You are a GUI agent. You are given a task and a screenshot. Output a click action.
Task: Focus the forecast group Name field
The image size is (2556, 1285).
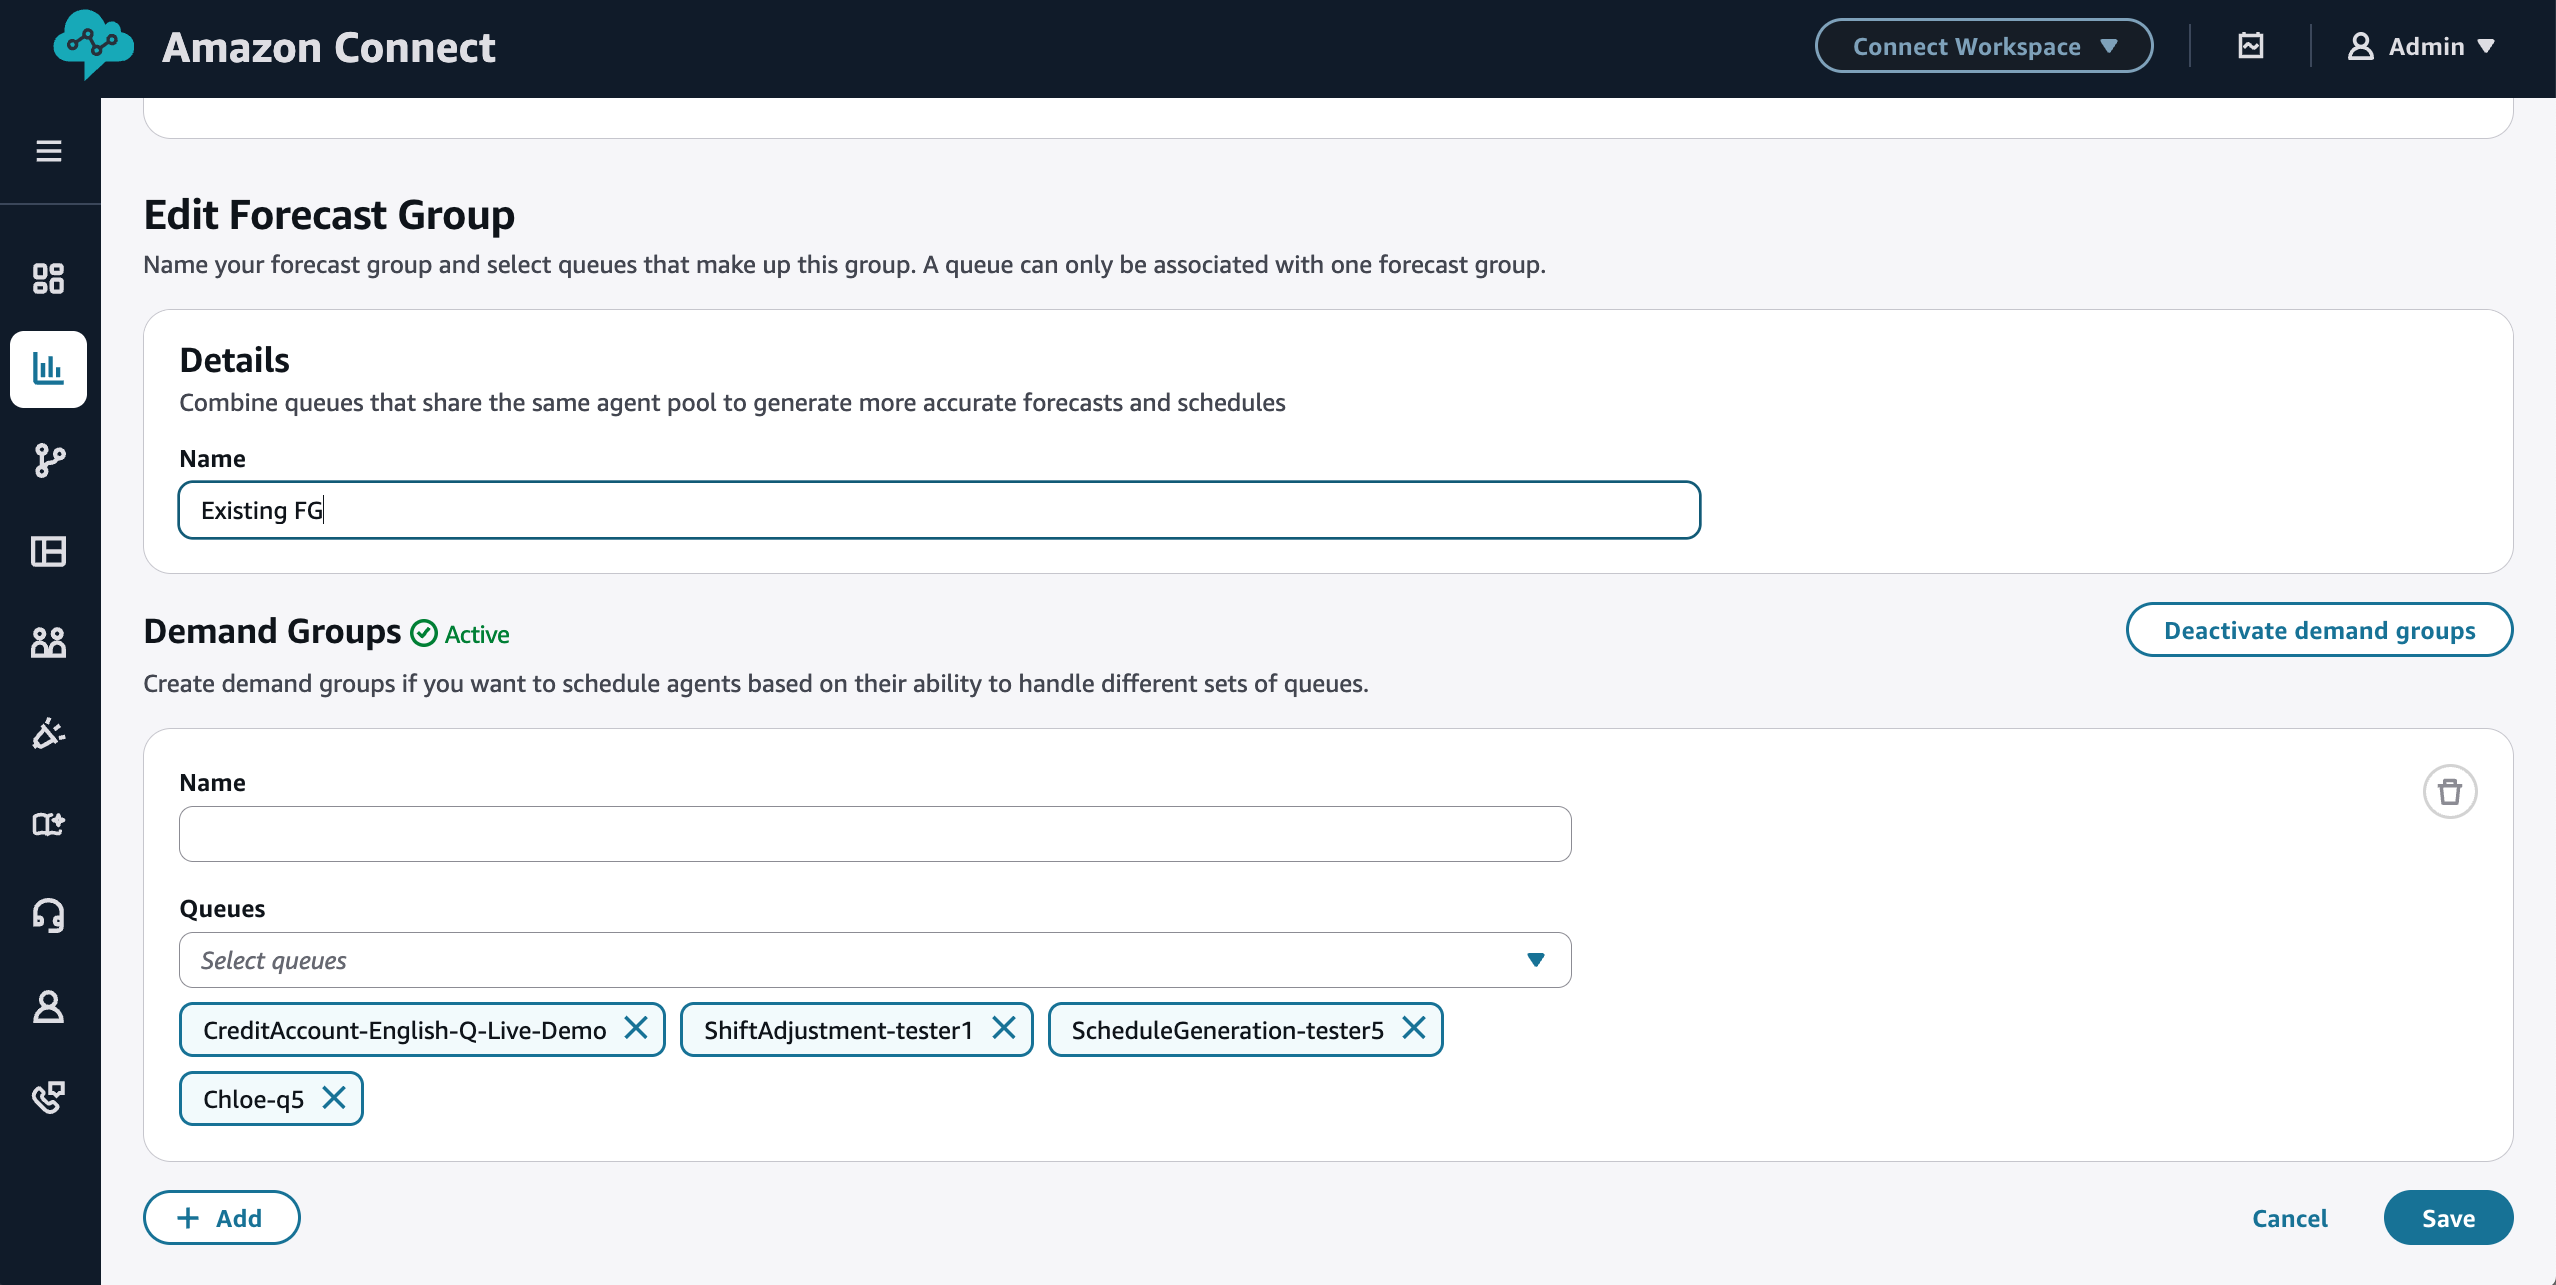(939, 510)
